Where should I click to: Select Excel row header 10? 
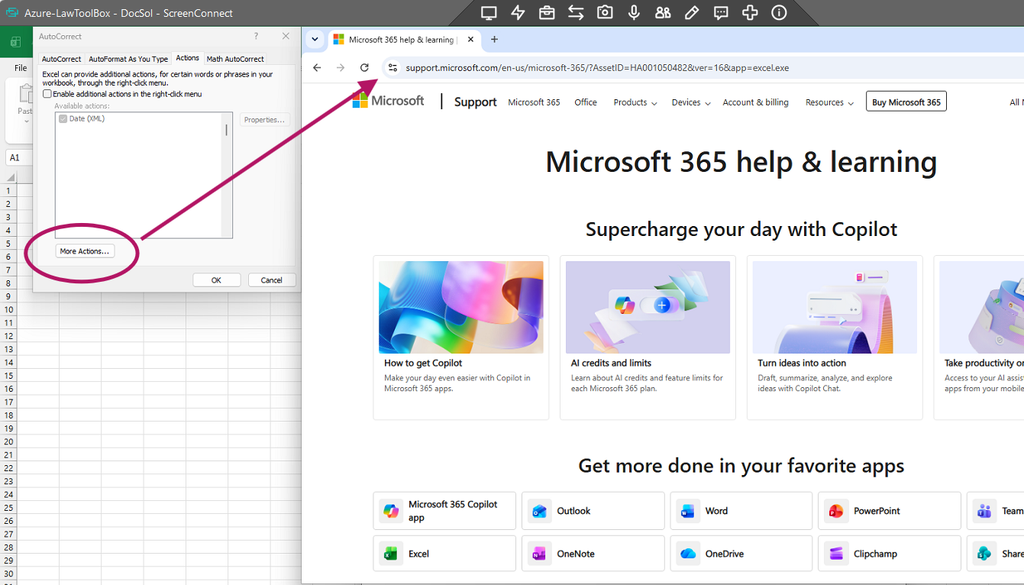coord(8,309)
